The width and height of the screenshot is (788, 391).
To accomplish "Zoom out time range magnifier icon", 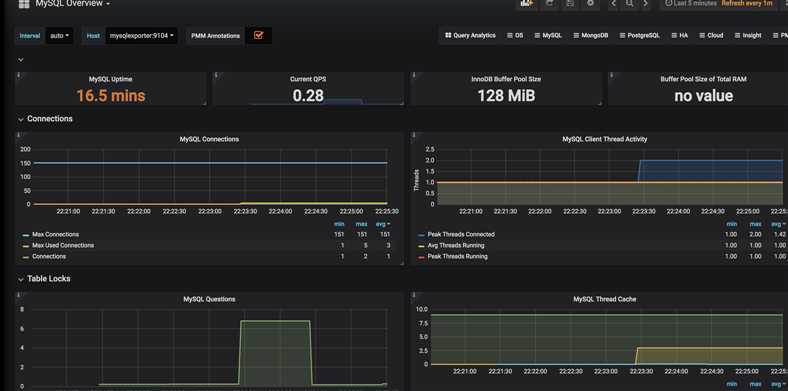I will click(x=629, y=4).
